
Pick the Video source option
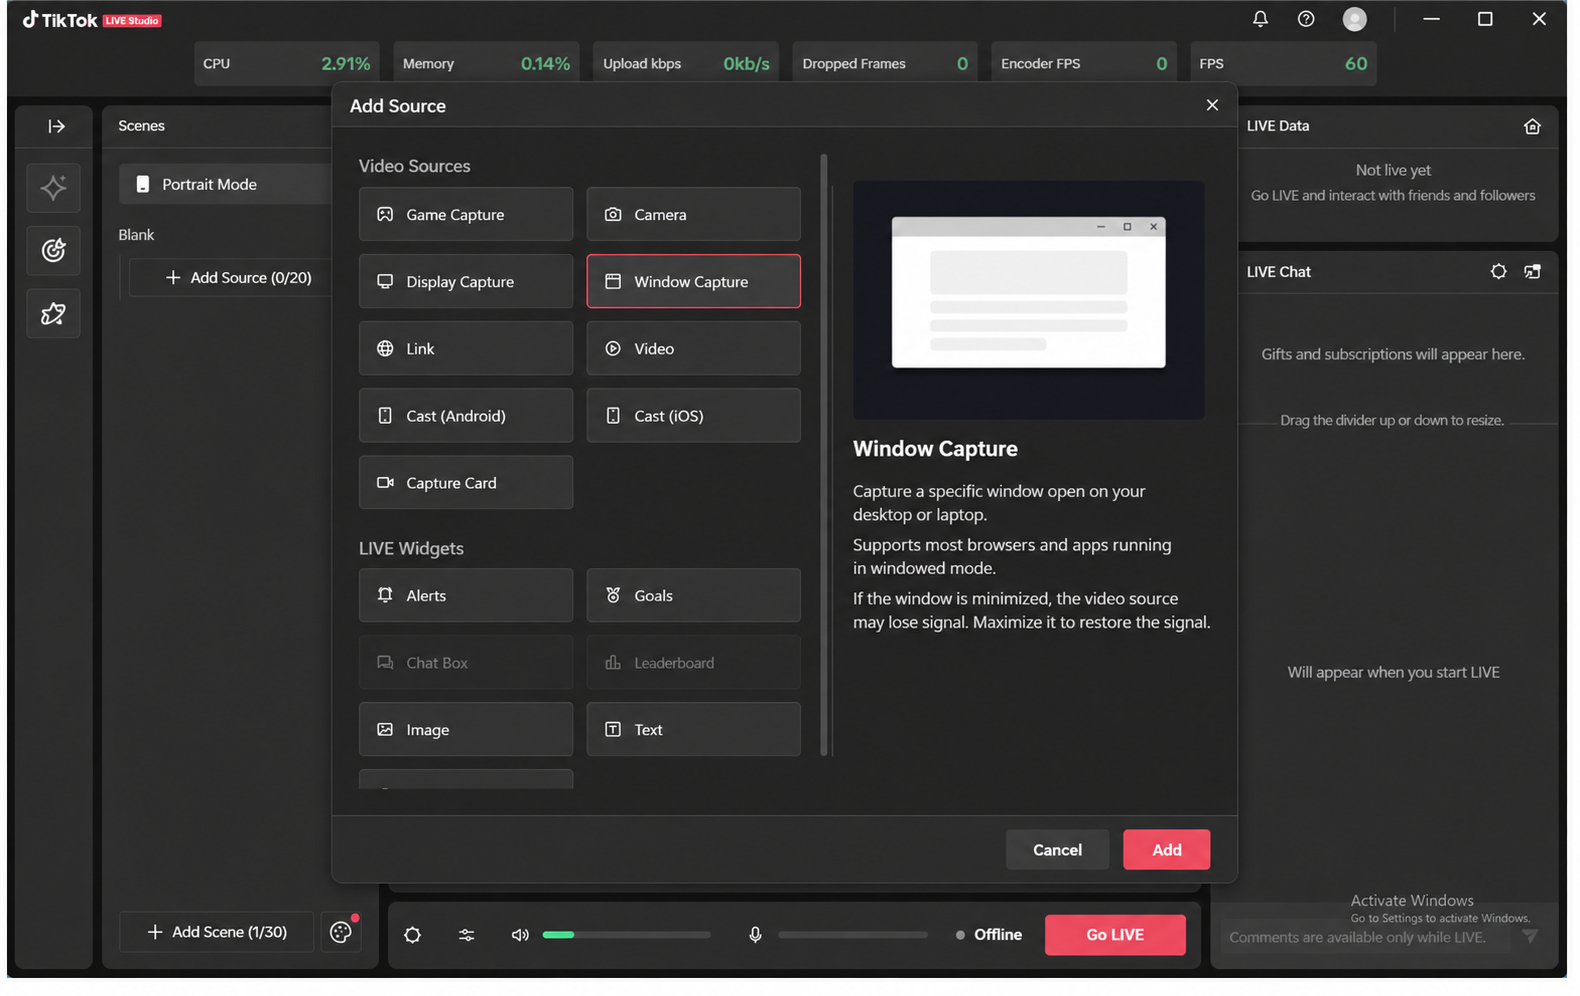[x=693, y=348]
